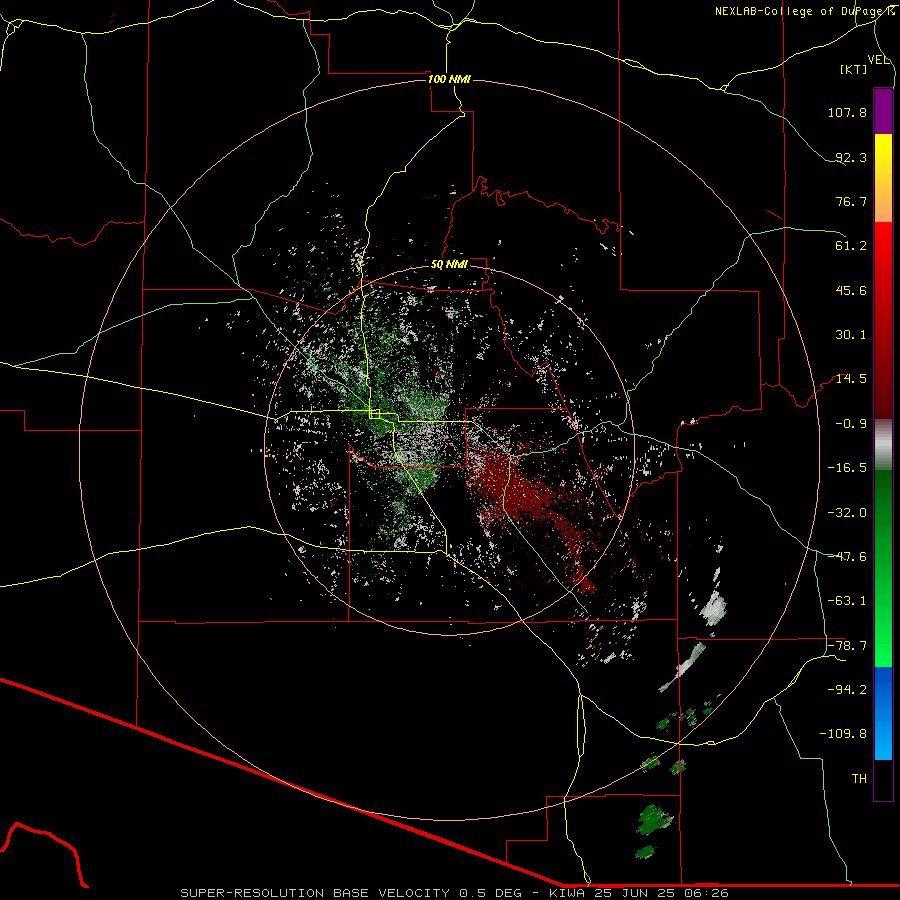Select the 61.2 velocity scale value
Viewport: 900px width, 900px height.
tap(851, 246)
